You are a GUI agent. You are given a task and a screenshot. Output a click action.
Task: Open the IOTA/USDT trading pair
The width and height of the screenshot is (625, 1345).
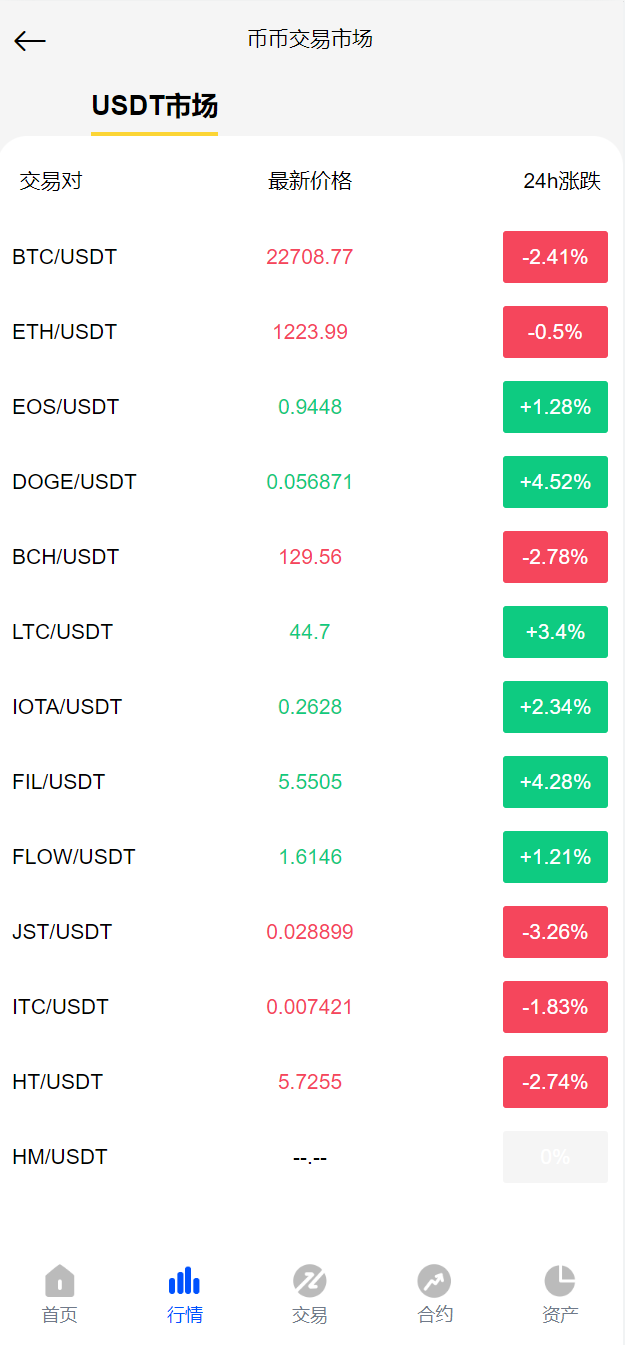coord(67,707)
